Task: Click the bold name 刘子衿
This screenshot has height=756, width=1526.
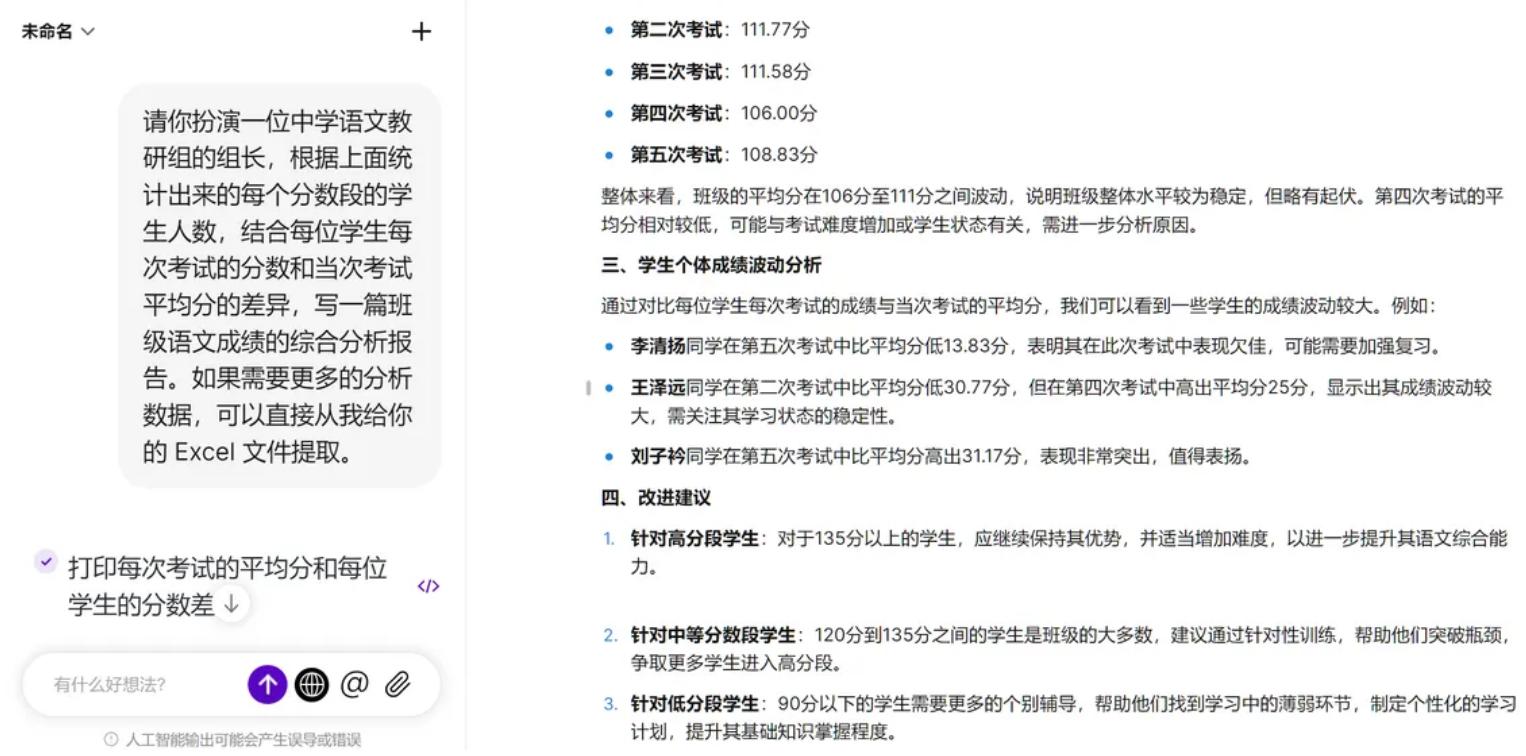Action: pyautogui.click(x=657, y=457)
